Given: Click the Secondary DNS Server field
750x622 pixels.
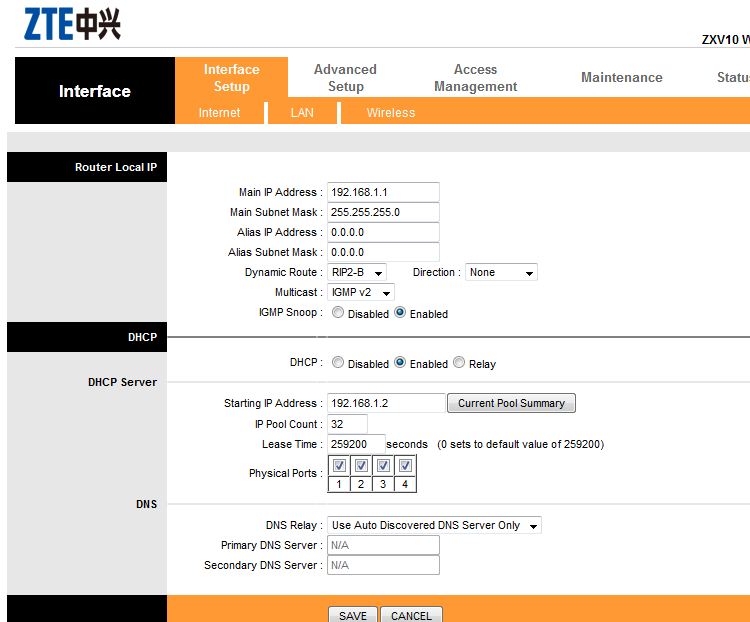Looking at the screenshot, I should coord(383,565).
